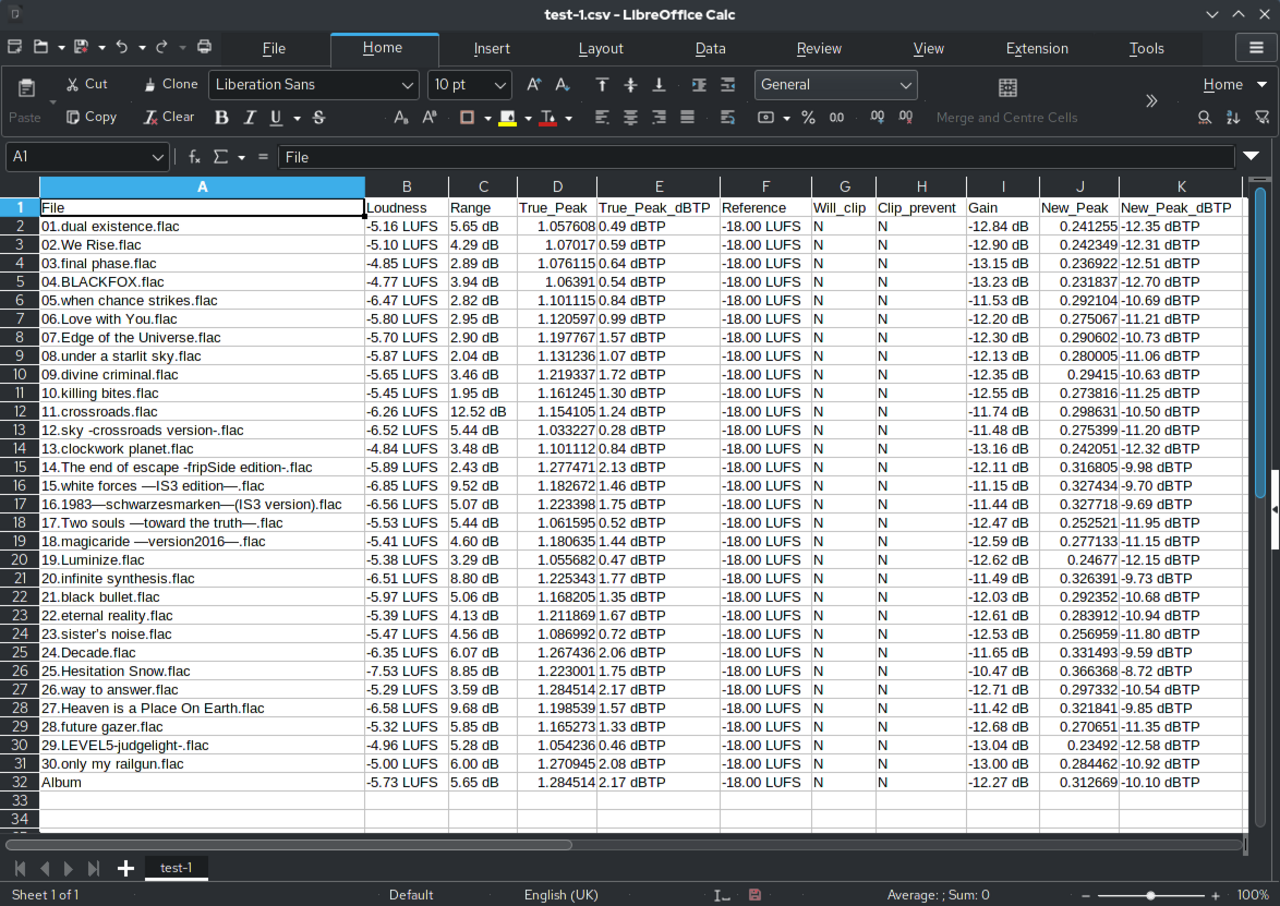Click the Clone formatting paintbrush icon
The image size is (1280, 906).
tap(168, 84)
